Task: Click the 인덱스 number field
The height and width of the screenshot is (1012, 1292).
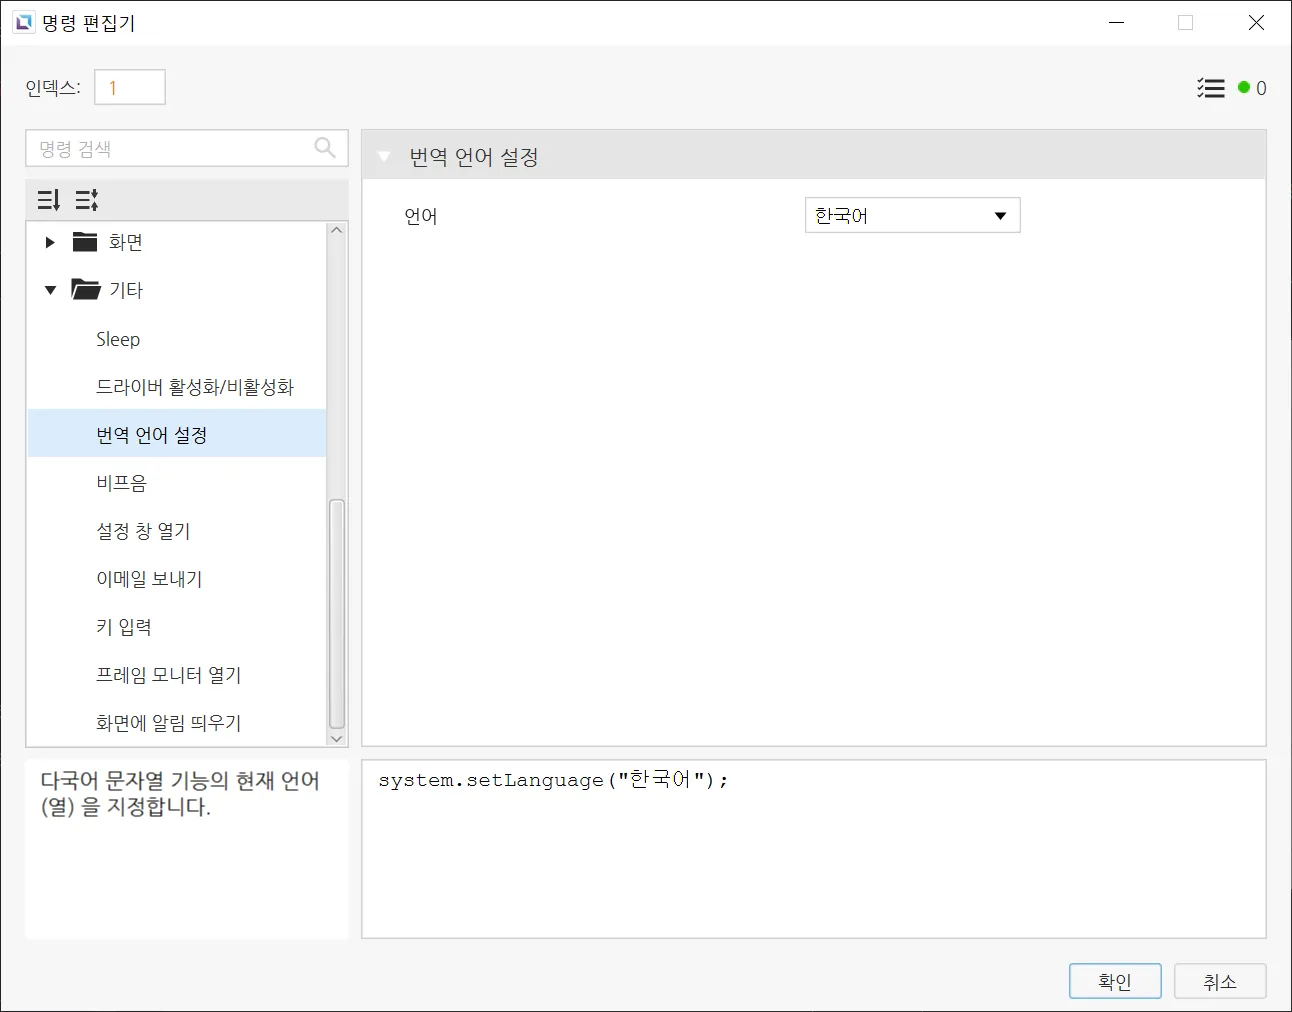Action: tap(130, 88)
